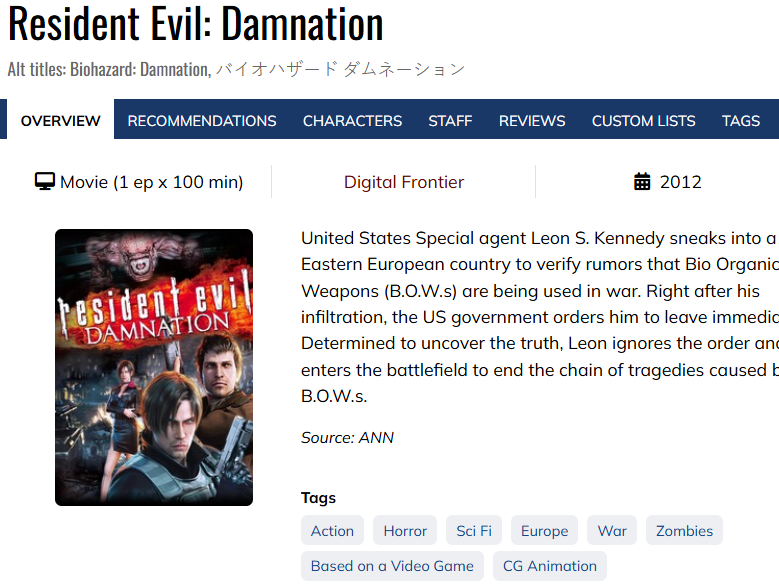Switch to the Recommendations tab
The height and width of the screenshot is (587, 779).
[x=202, y=121]
